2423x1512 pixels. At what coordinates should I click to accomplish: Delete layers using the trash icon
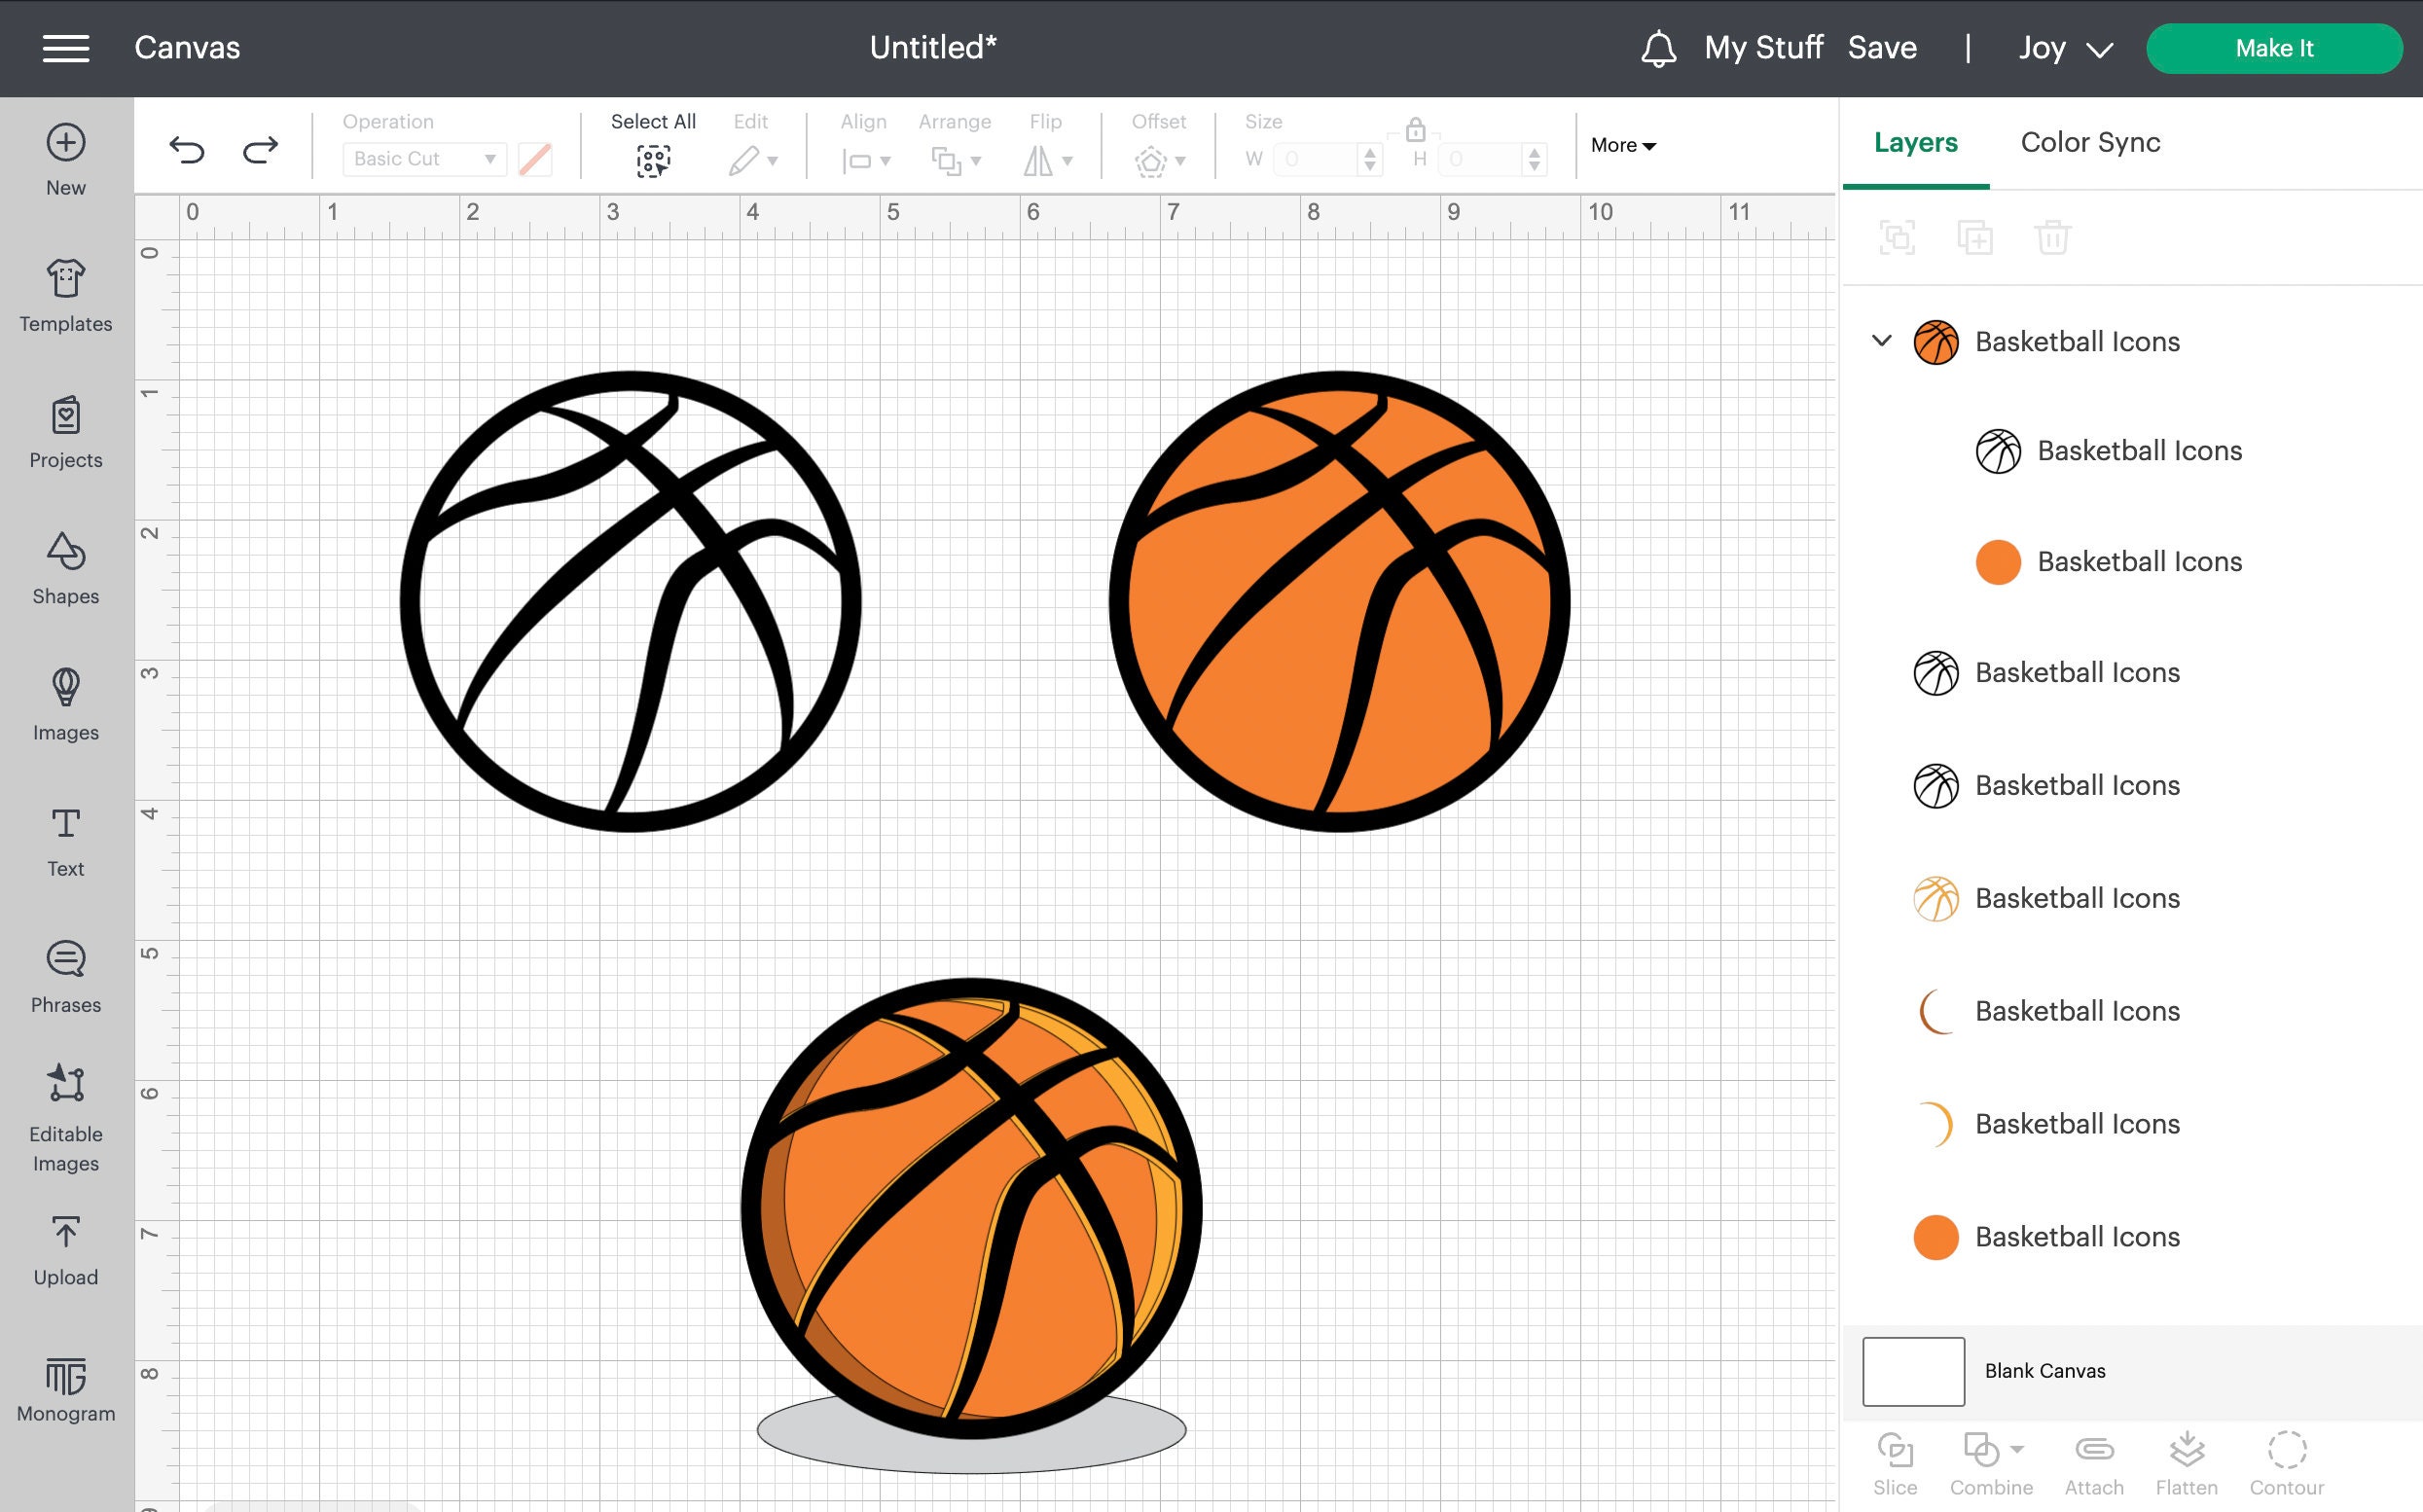pos(2055,237)
